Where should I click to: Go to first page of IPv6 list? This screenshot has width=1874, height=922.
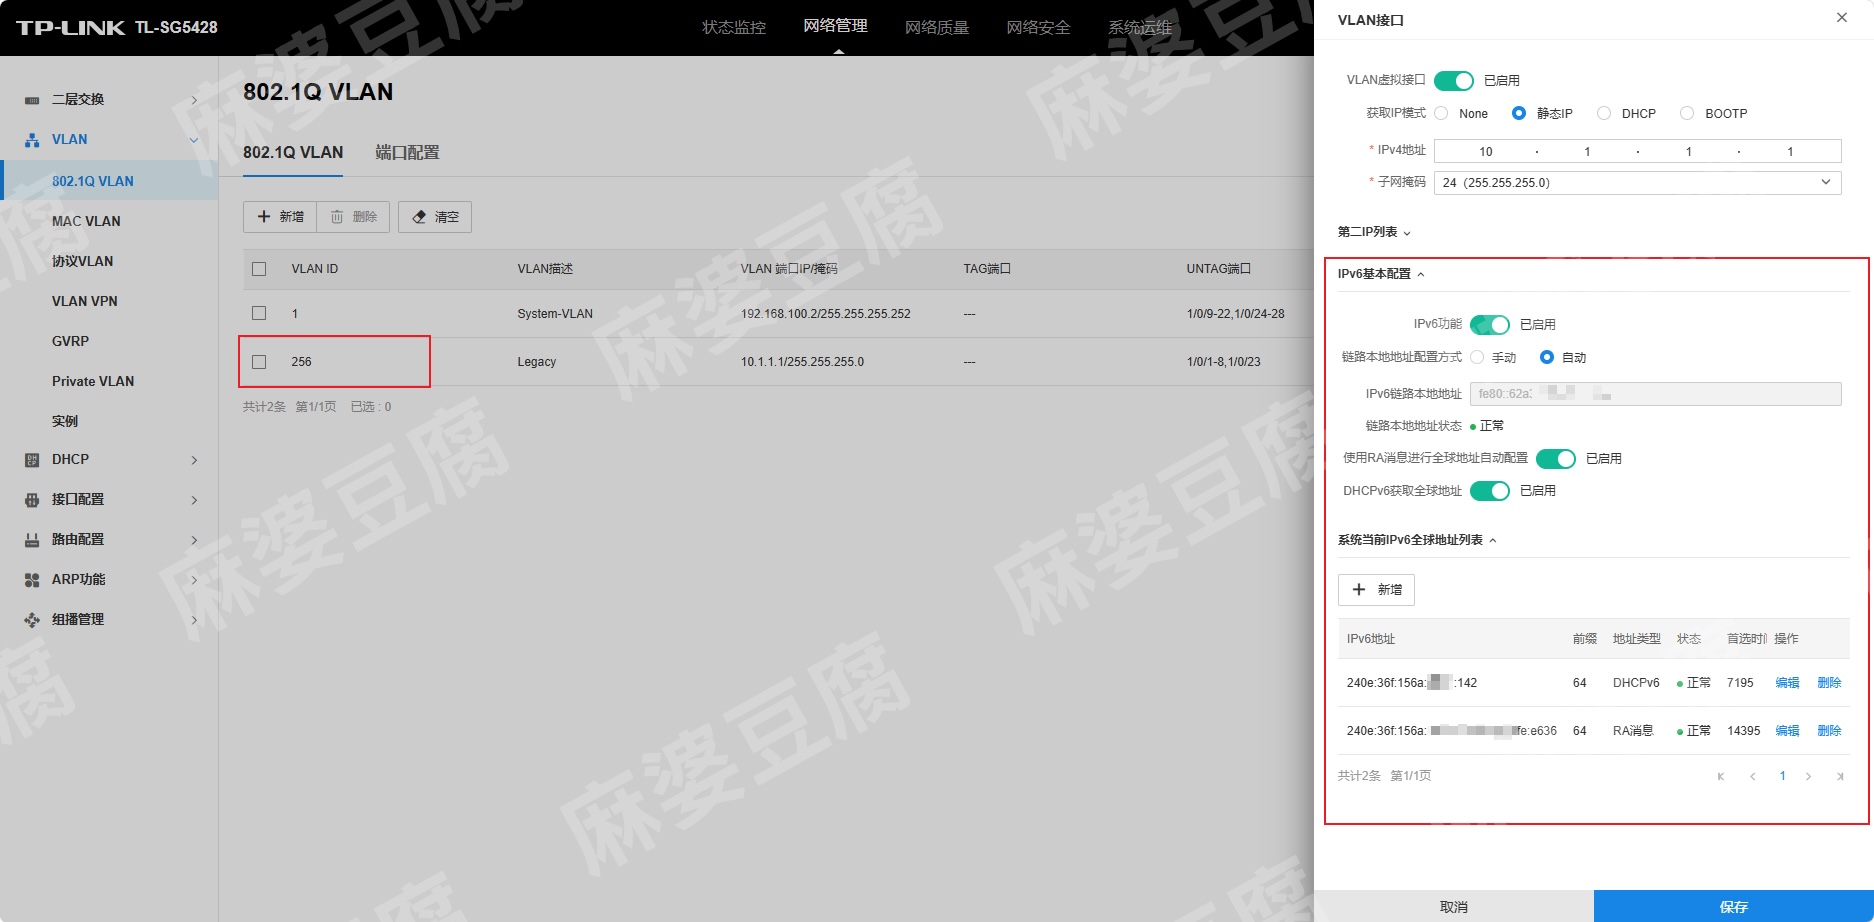tap(1721, 776)
